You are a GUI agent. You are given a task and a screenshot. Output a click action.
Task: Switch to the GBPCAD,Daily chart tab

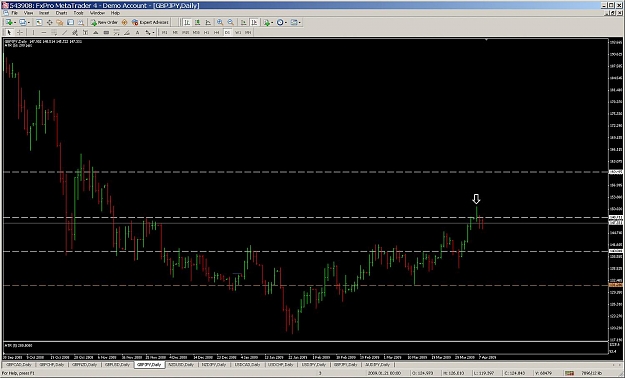tap(18, 364)
